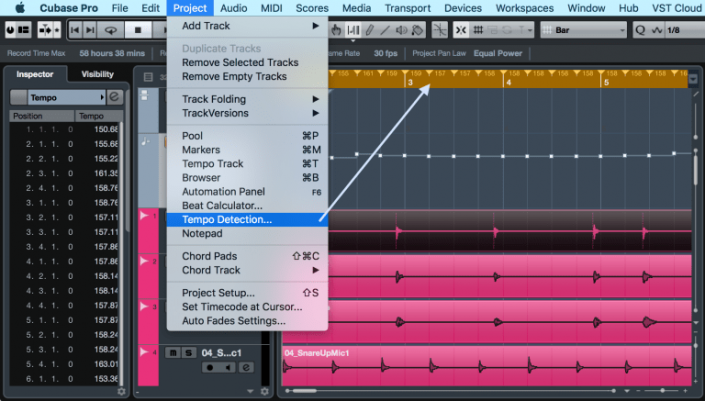Screen dimensions: 705x401
Task: Click the Equal Power pan law value
Action: pyautogui.click(x=498, y=53)
